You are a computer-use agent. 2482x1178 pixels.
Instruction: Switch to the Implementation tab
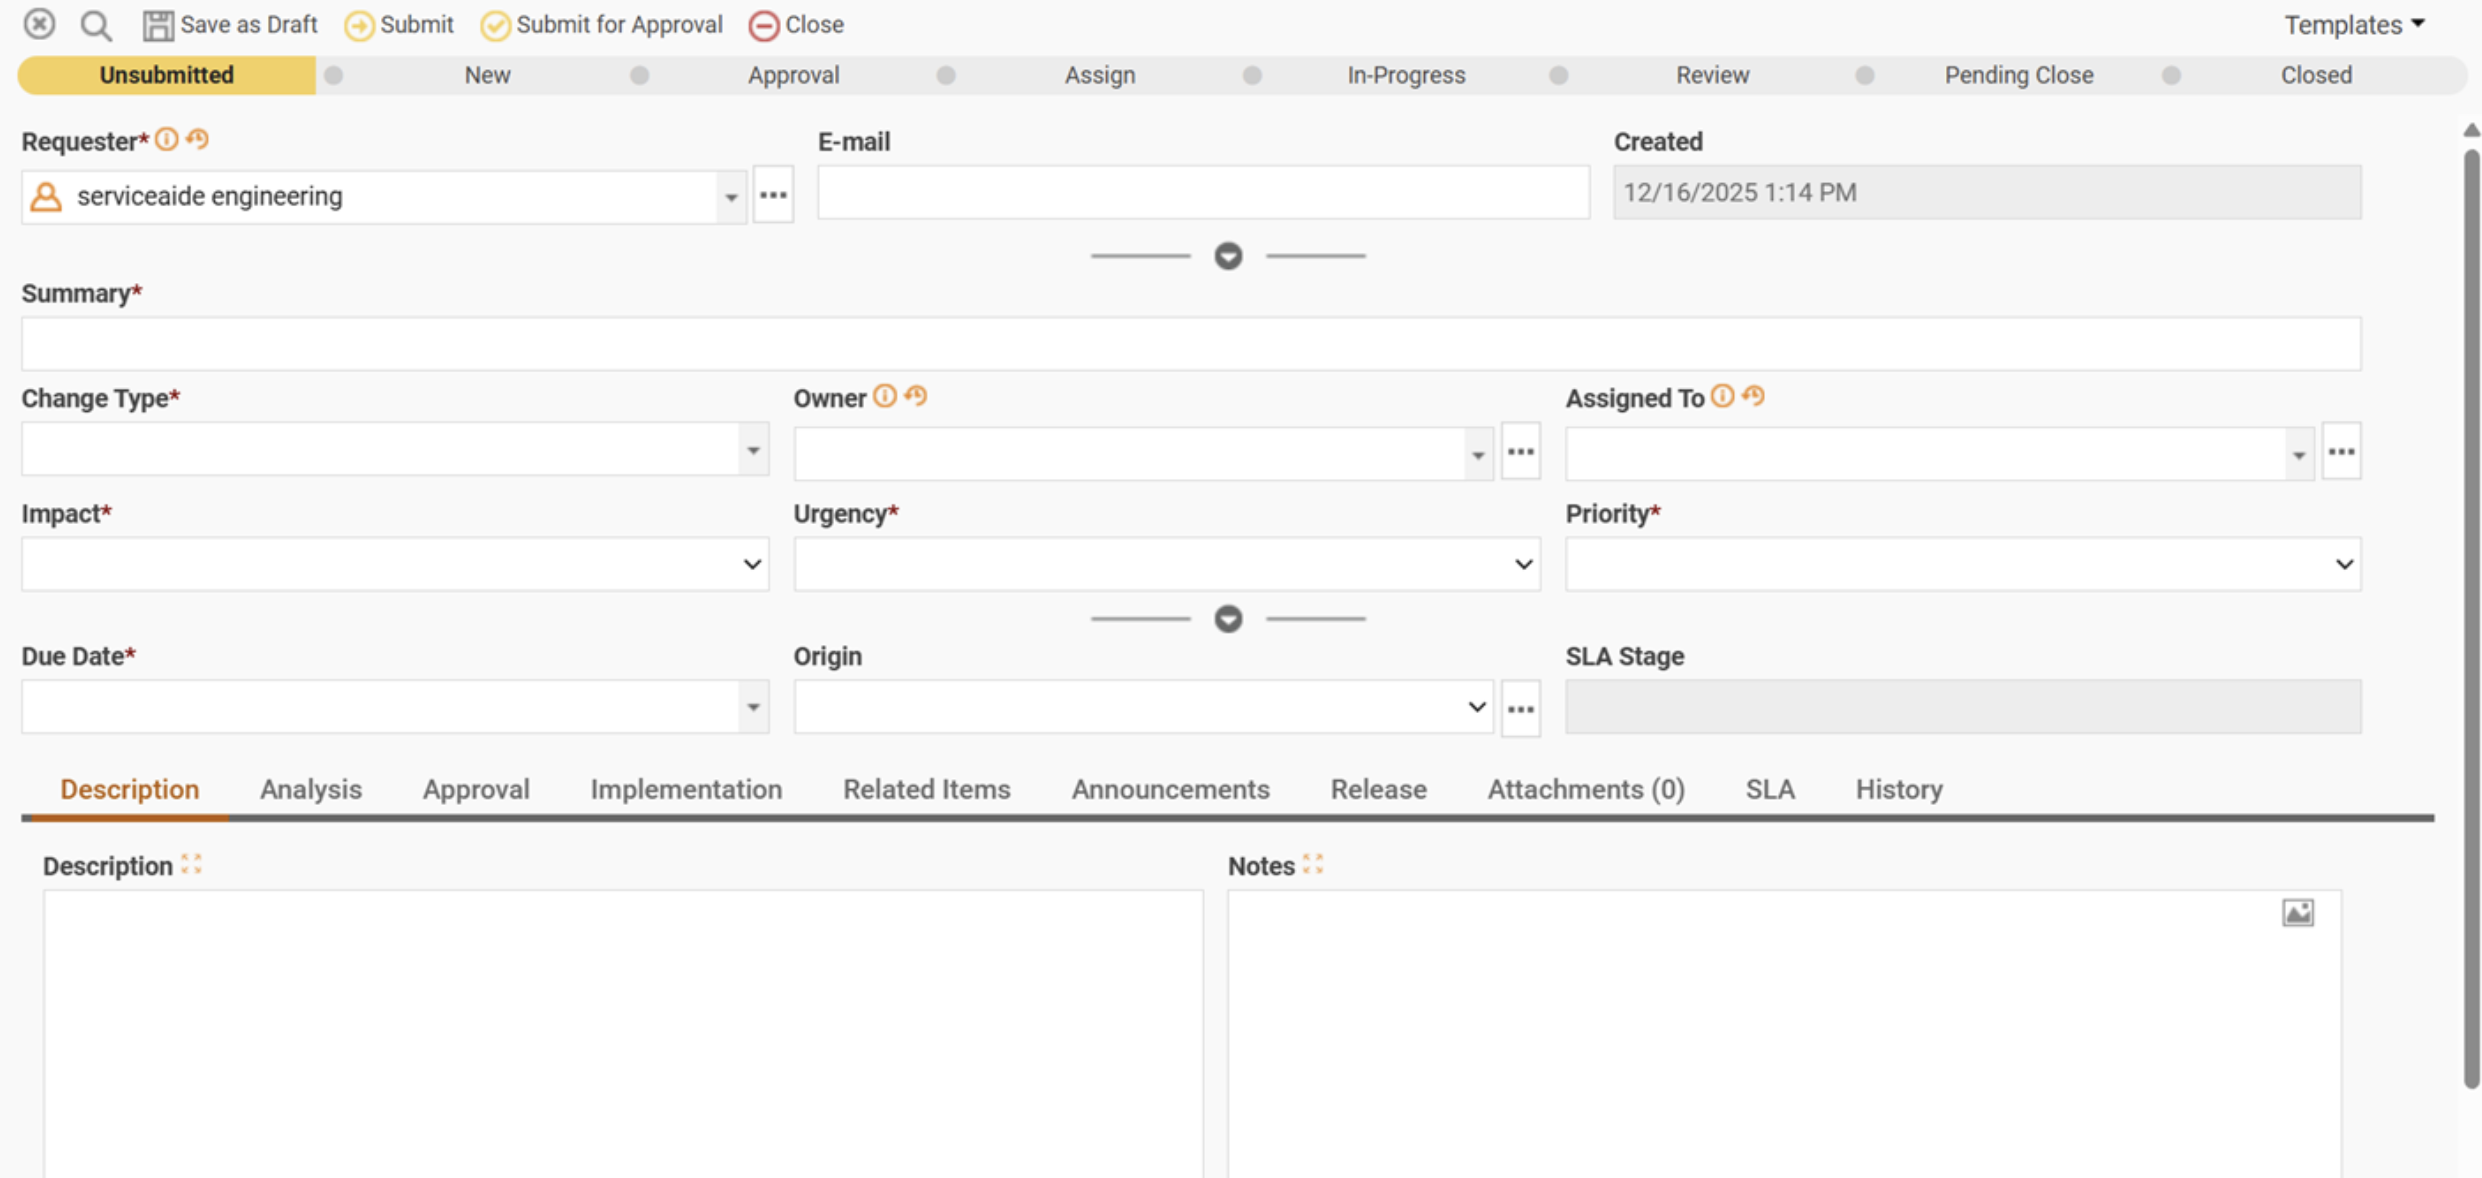[x=686, y=789]
